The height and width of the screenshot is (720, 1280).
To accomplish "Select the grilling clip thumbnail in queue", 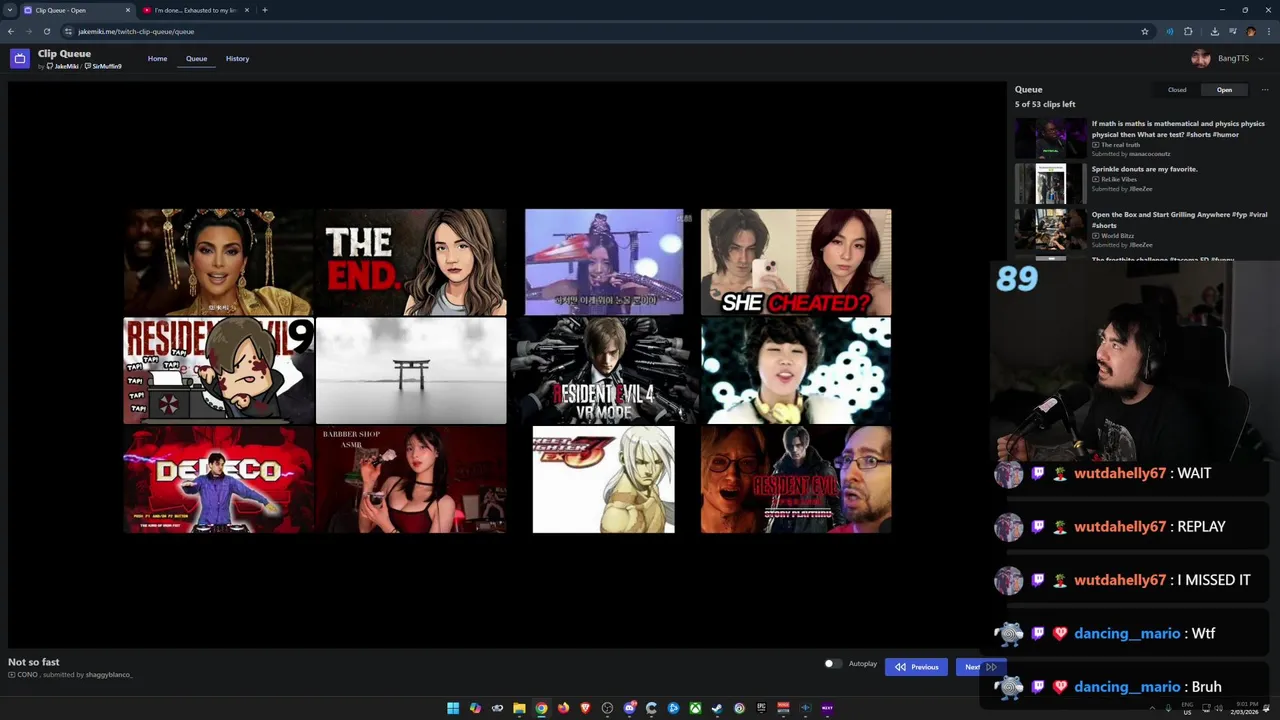I will point(1050,229).
